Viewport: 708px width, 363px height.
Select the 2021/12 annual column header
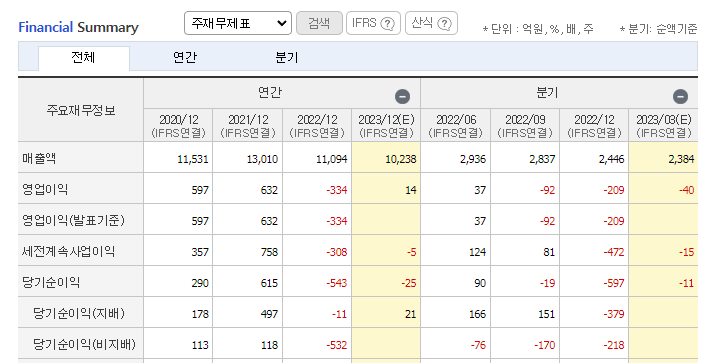pyautogui.click(x=247, y=126)
